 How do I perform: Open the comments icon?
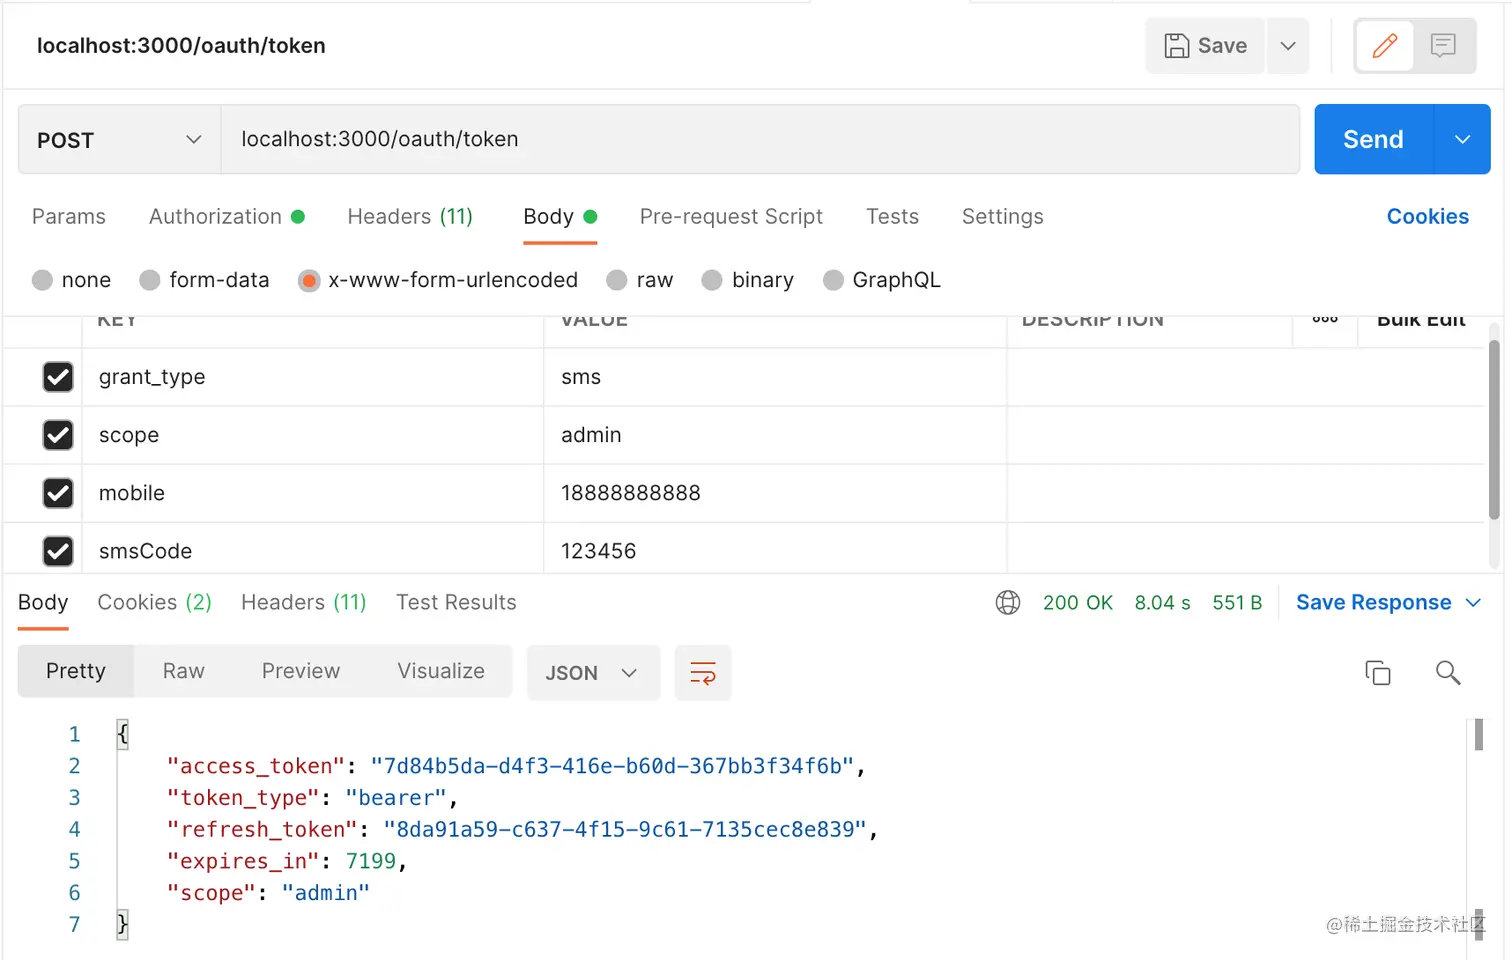tap(1443, 46)
